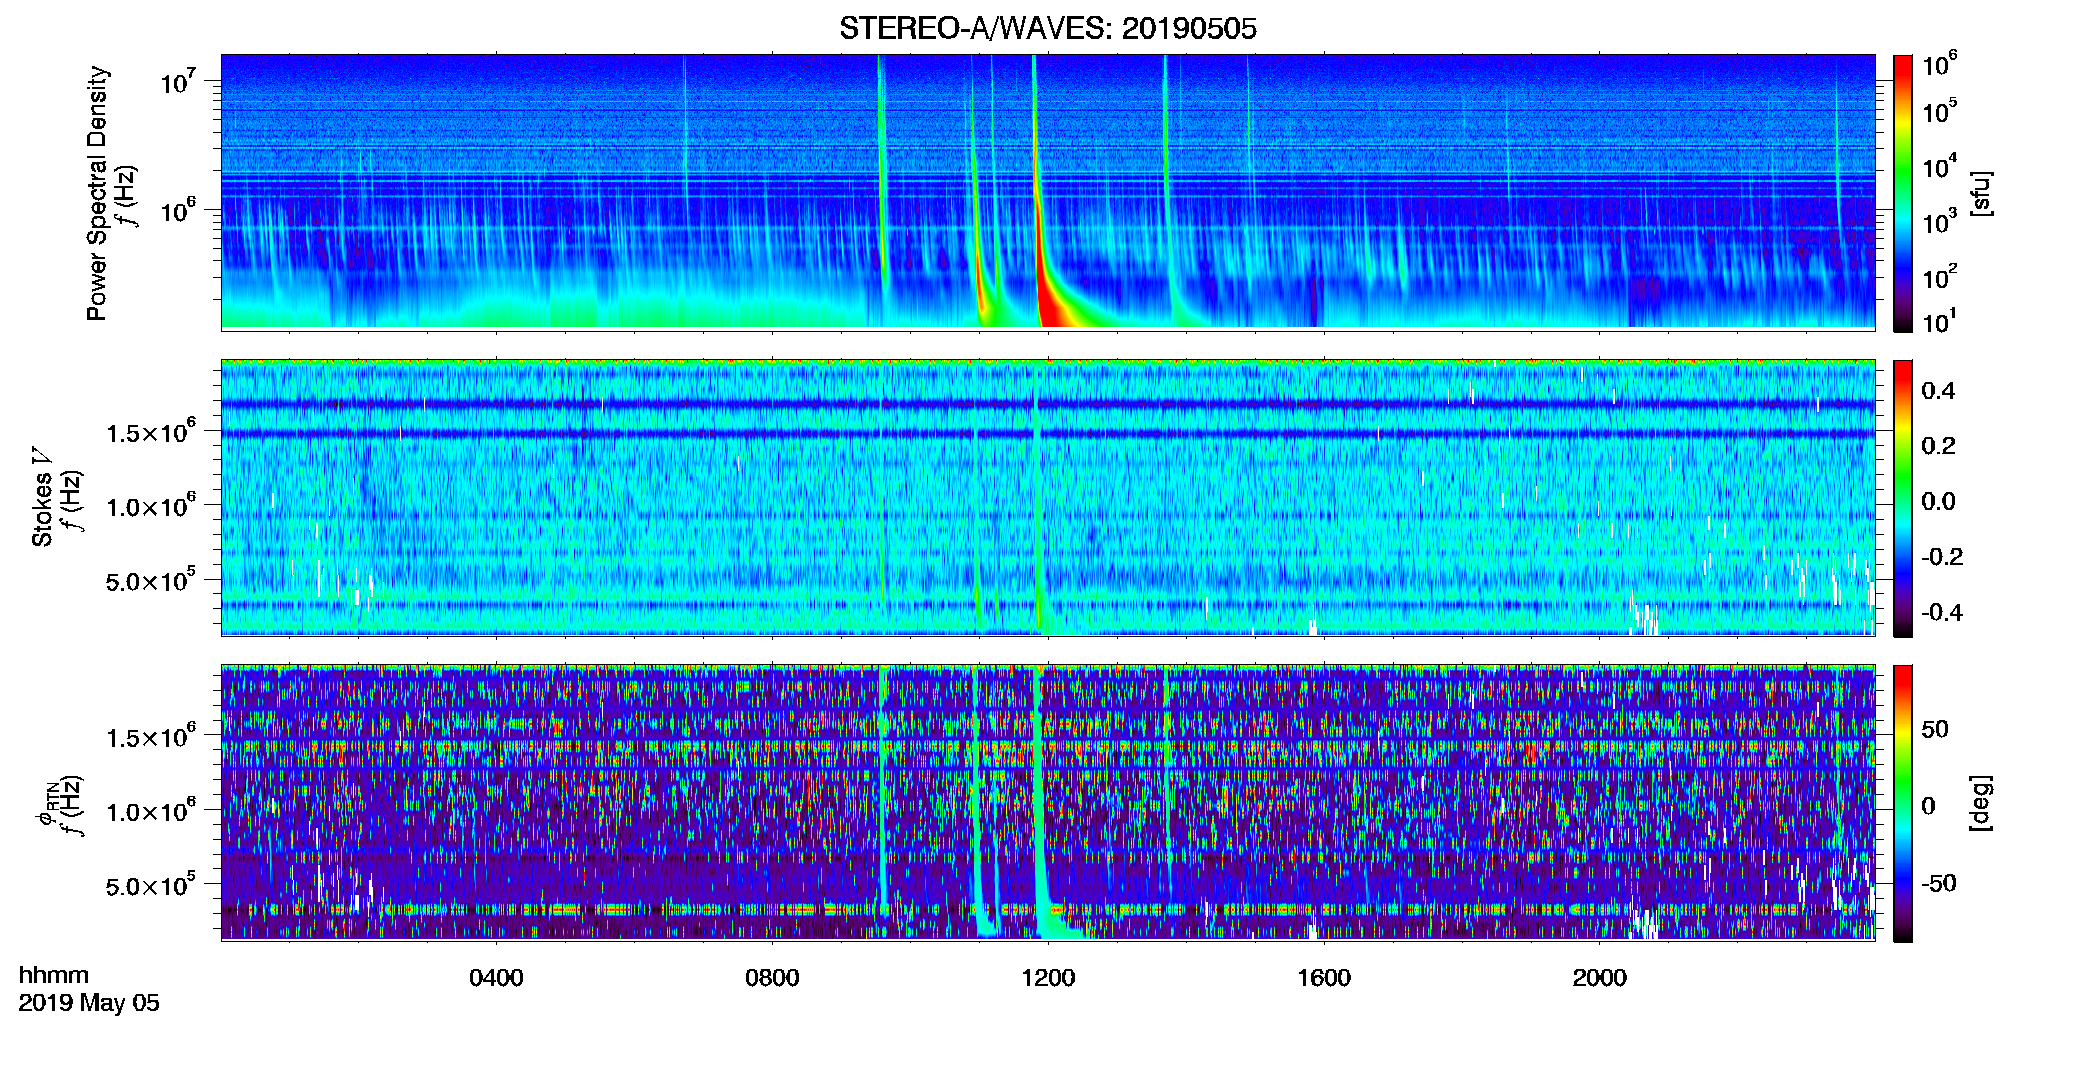Click the 2000 time axis label
This screenshot has height=1080, width=2096.
1600,978
